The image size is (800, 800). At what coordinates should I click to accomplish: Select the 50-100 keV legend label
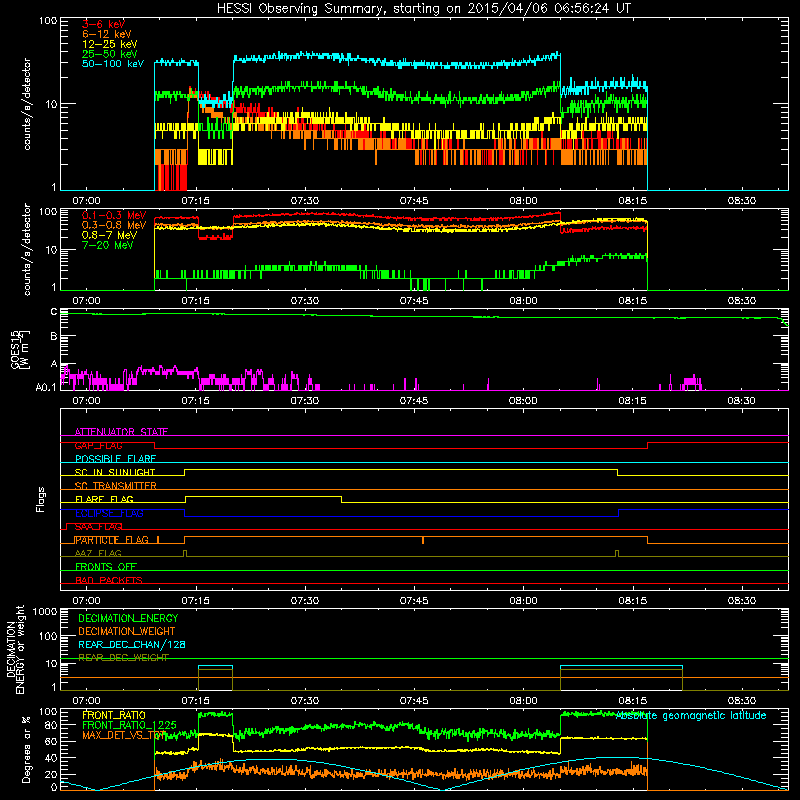(113, 64)
